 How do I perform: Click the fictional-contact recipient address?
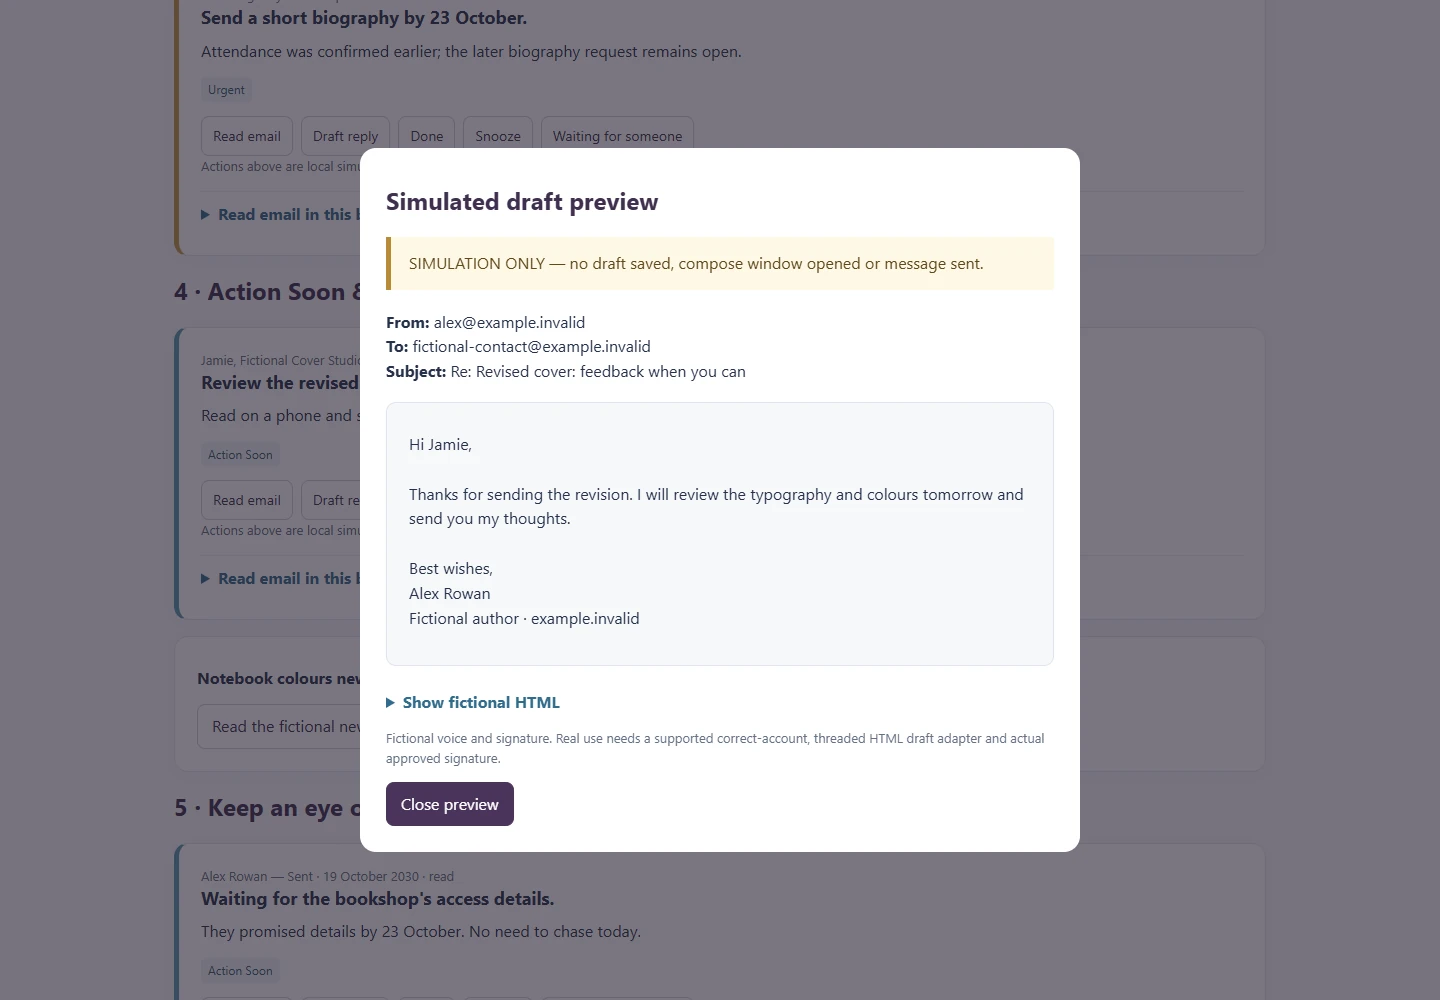click(x=532, y=347)
